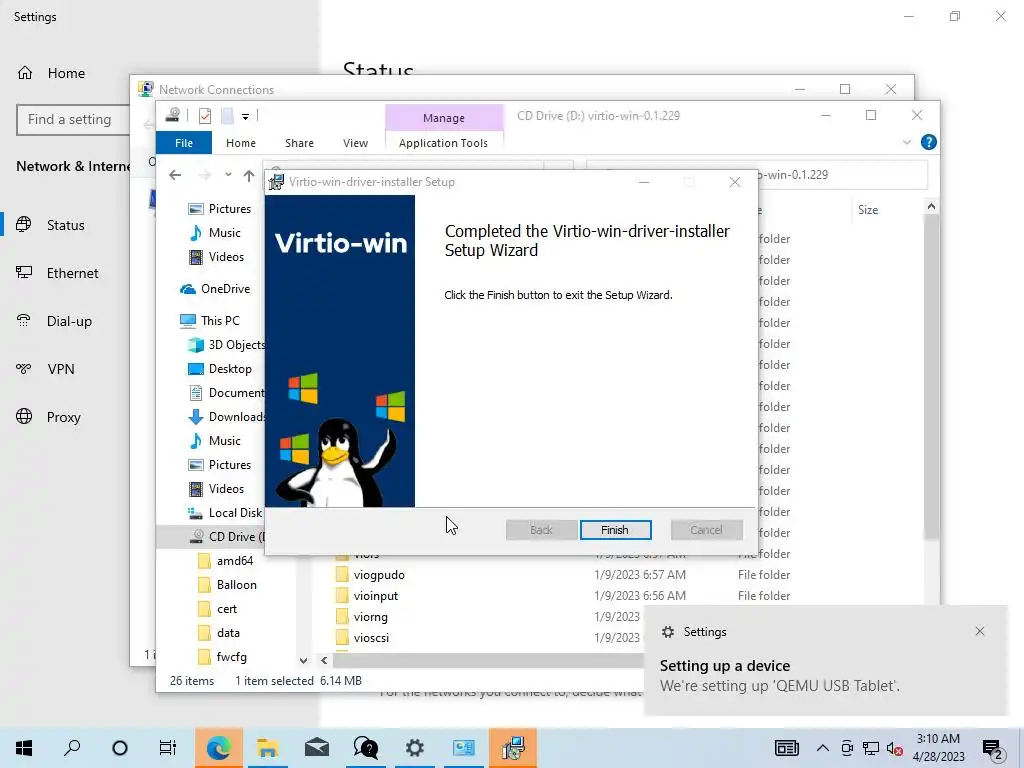Sort file list by Size column
The width and height of the screenshot is (1024, 768).
coord(868,210)
